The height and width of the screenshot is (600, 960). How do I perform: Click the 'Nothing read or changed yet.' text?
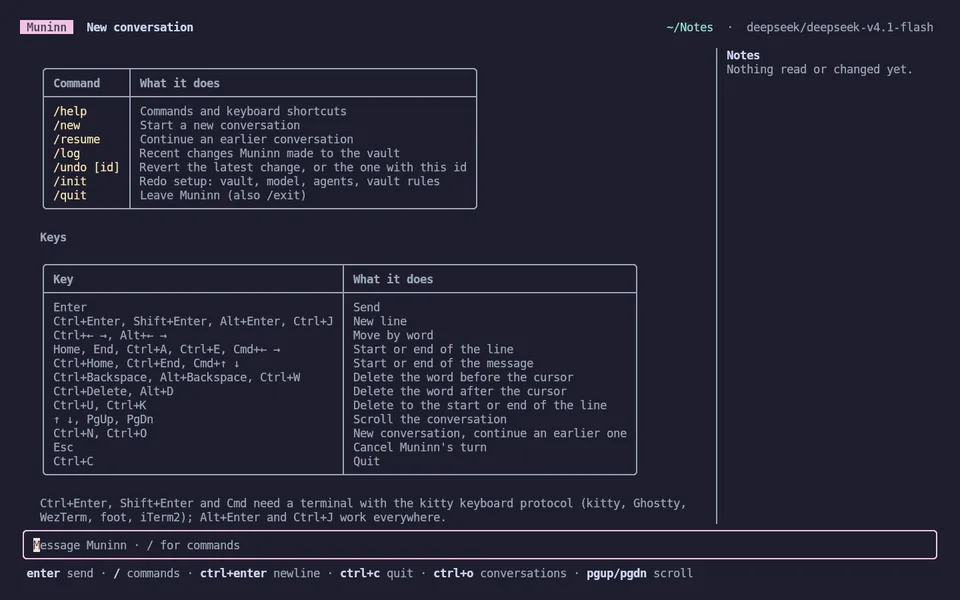pyautogui.click(x=819, y=69)
